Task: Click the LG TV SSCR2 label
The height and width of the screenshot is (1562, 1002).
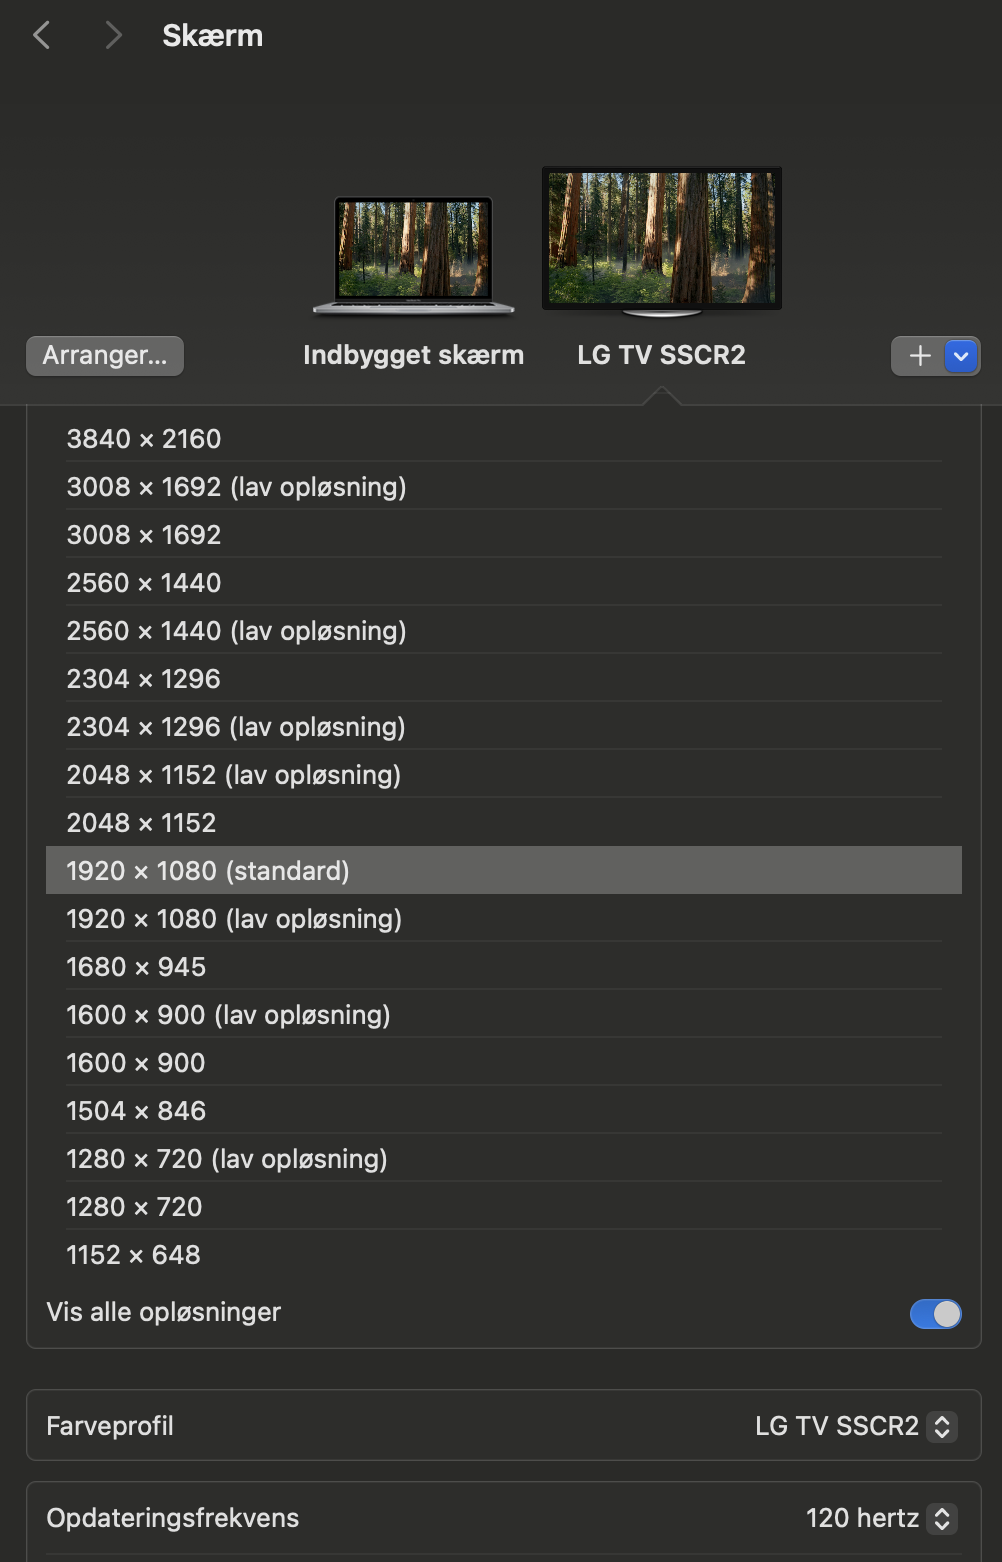Action: tap(661, 355)
